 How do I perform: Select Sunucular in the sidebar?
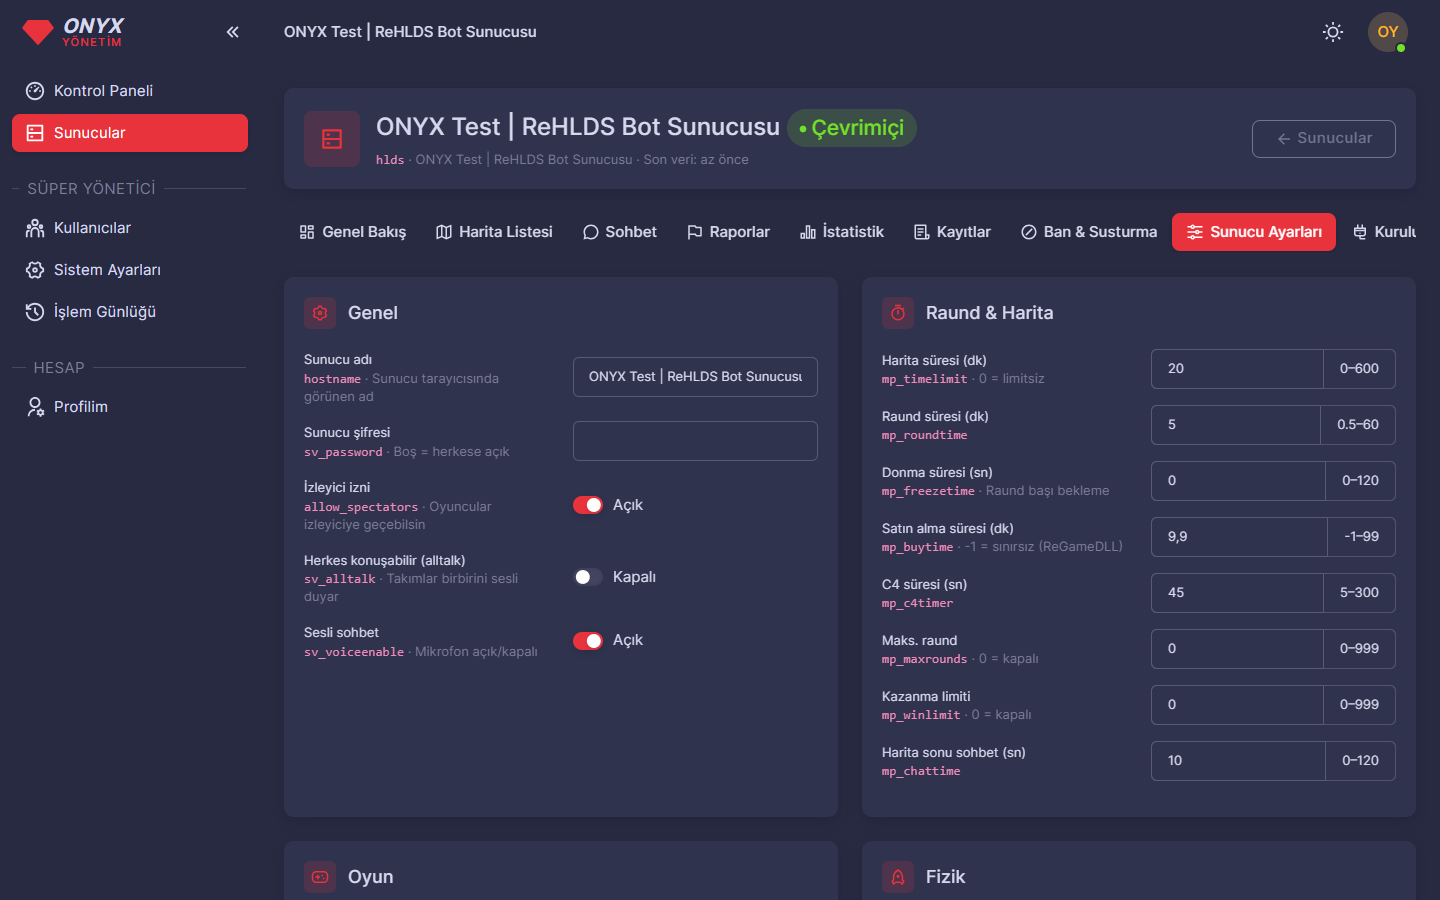point(130,133)
